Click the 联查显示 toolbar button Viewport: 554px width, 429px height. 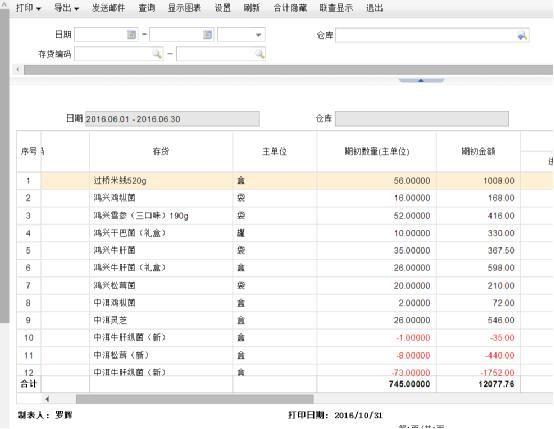tap(336, 8)
